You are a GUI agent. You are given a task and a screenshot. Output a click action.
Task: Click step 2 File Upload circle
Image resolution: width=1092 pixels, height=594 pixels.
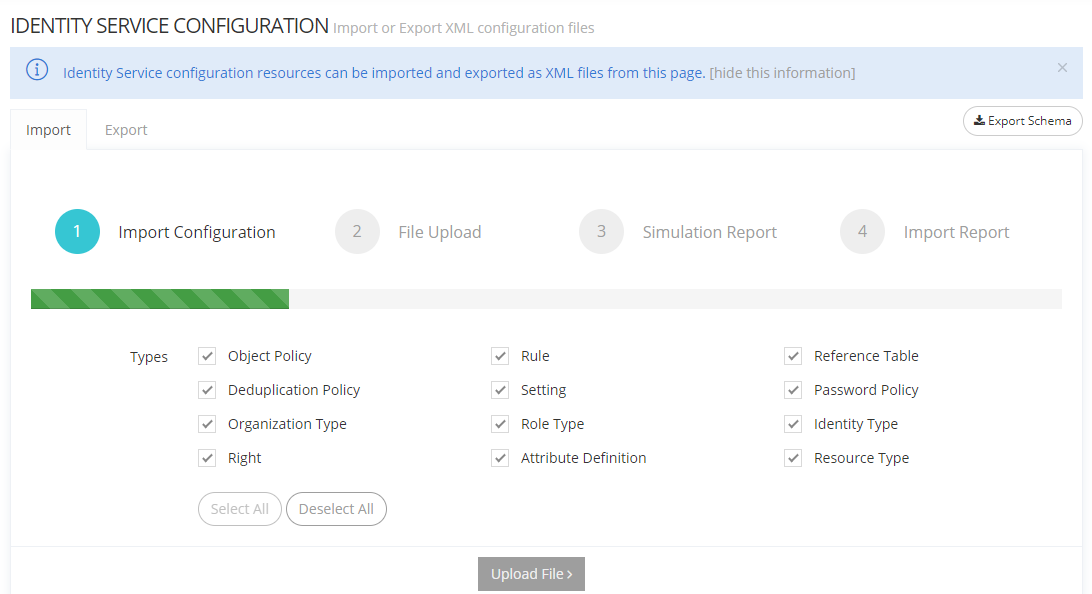pos(357,232)
